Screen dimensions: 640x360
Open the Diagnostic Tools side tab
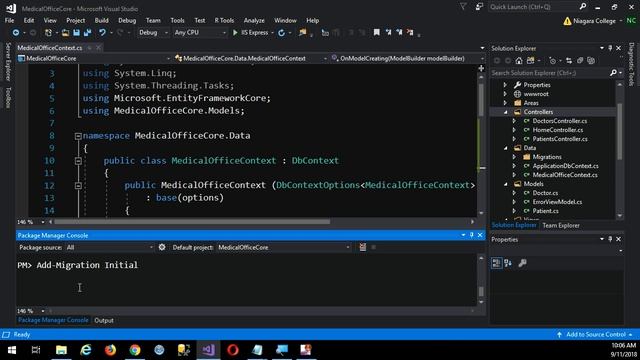631,64
